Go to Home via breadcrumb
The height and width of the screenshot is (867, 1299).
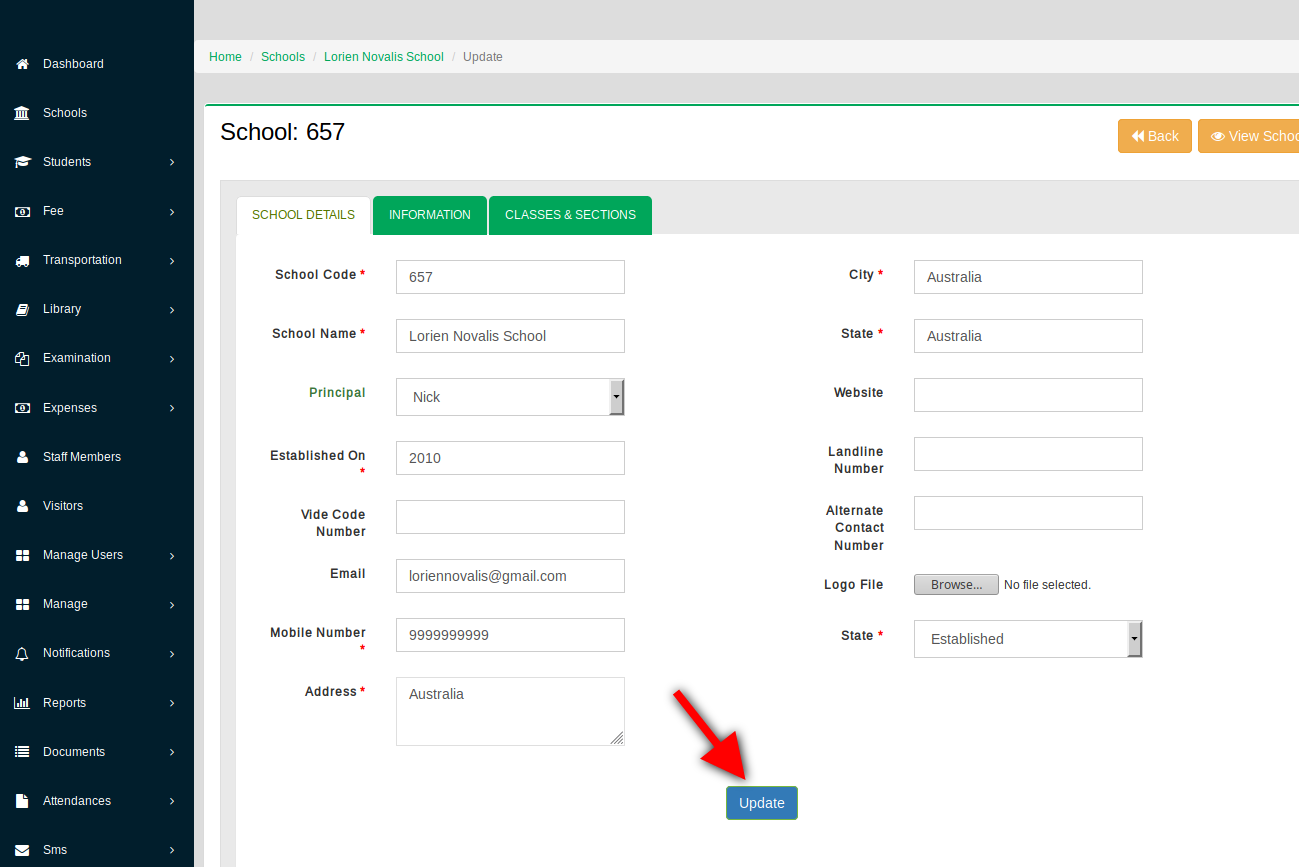coord(225,57)
